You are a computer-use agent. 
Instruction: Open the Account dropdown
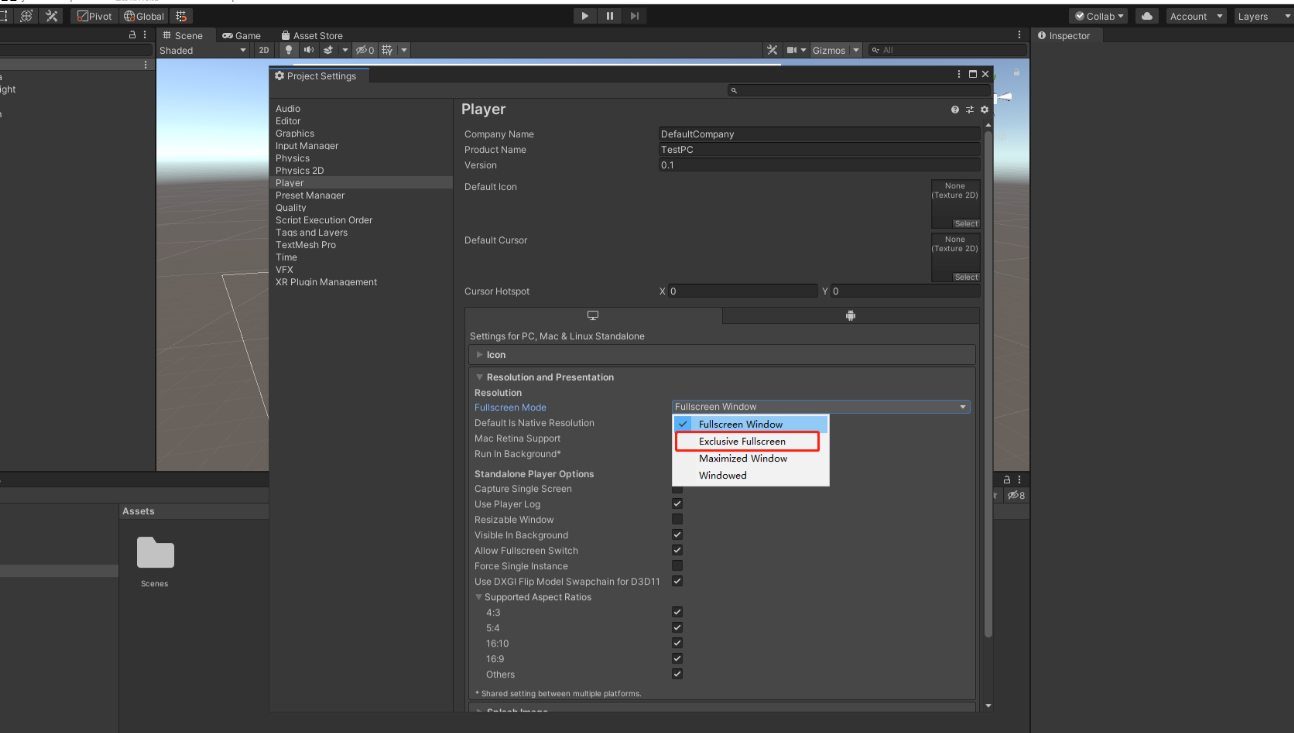click(1196, 16)
